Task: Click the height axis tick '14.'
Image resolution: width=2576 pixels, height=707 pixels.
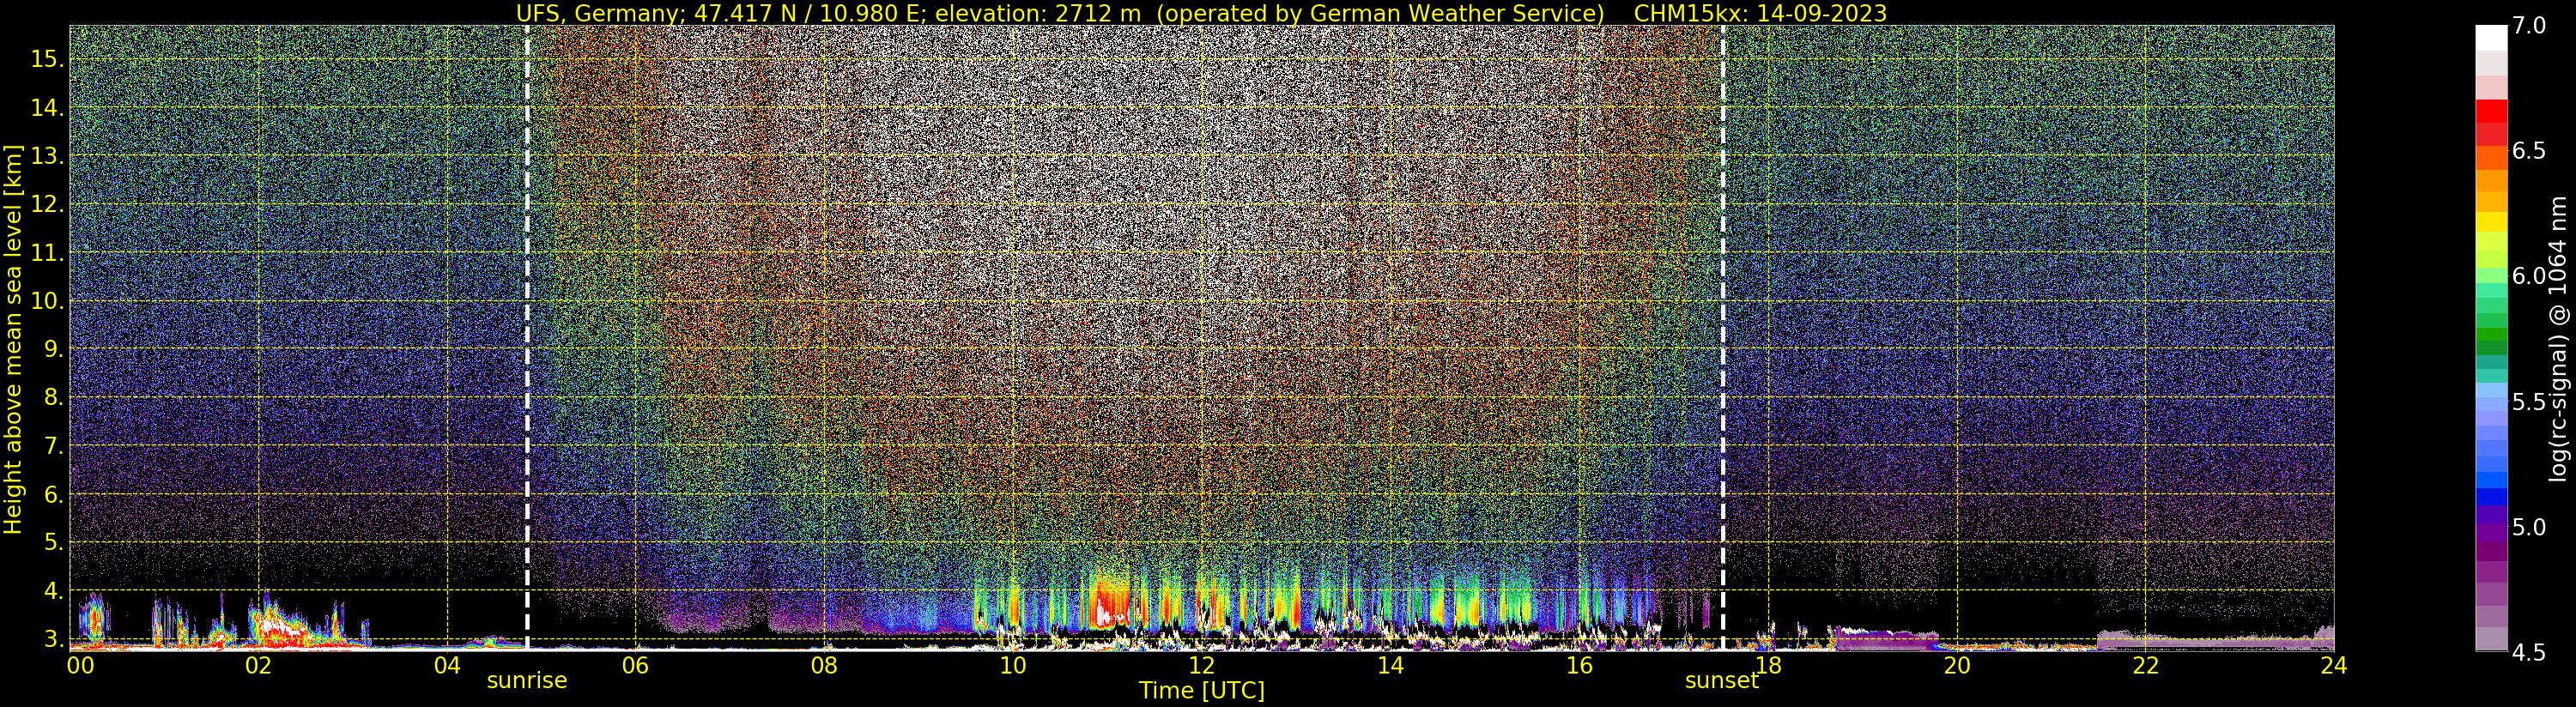Action: coord(47,107)
